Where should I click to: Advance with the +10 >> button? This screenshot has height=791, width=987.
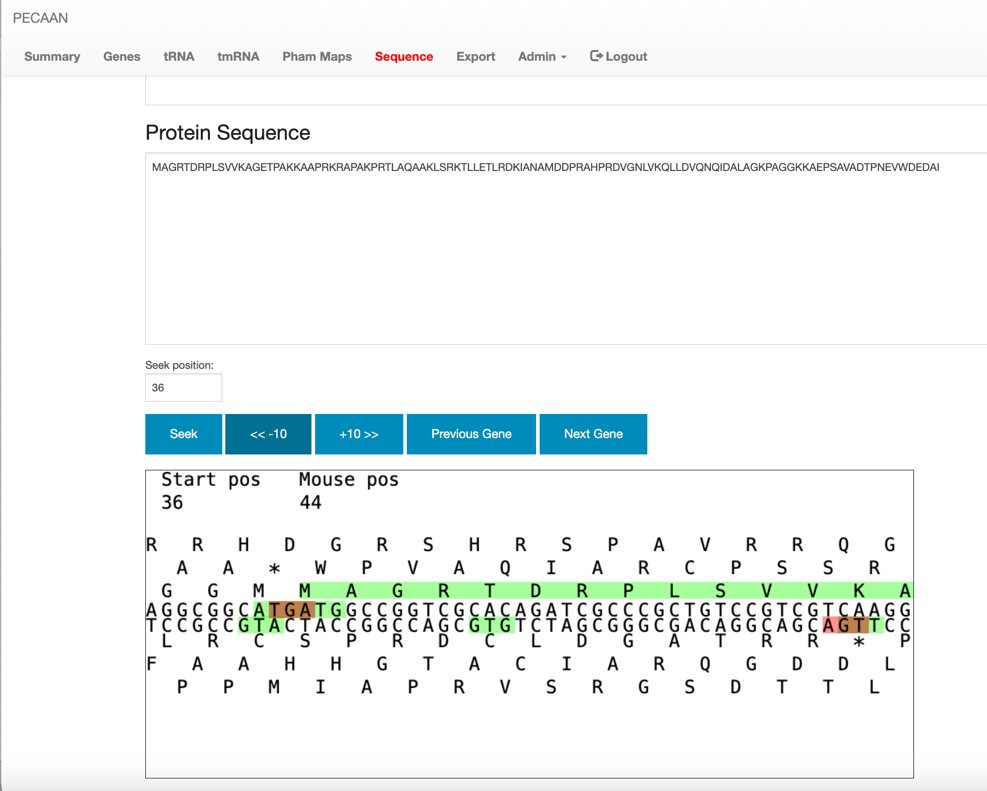coord(359,434)
